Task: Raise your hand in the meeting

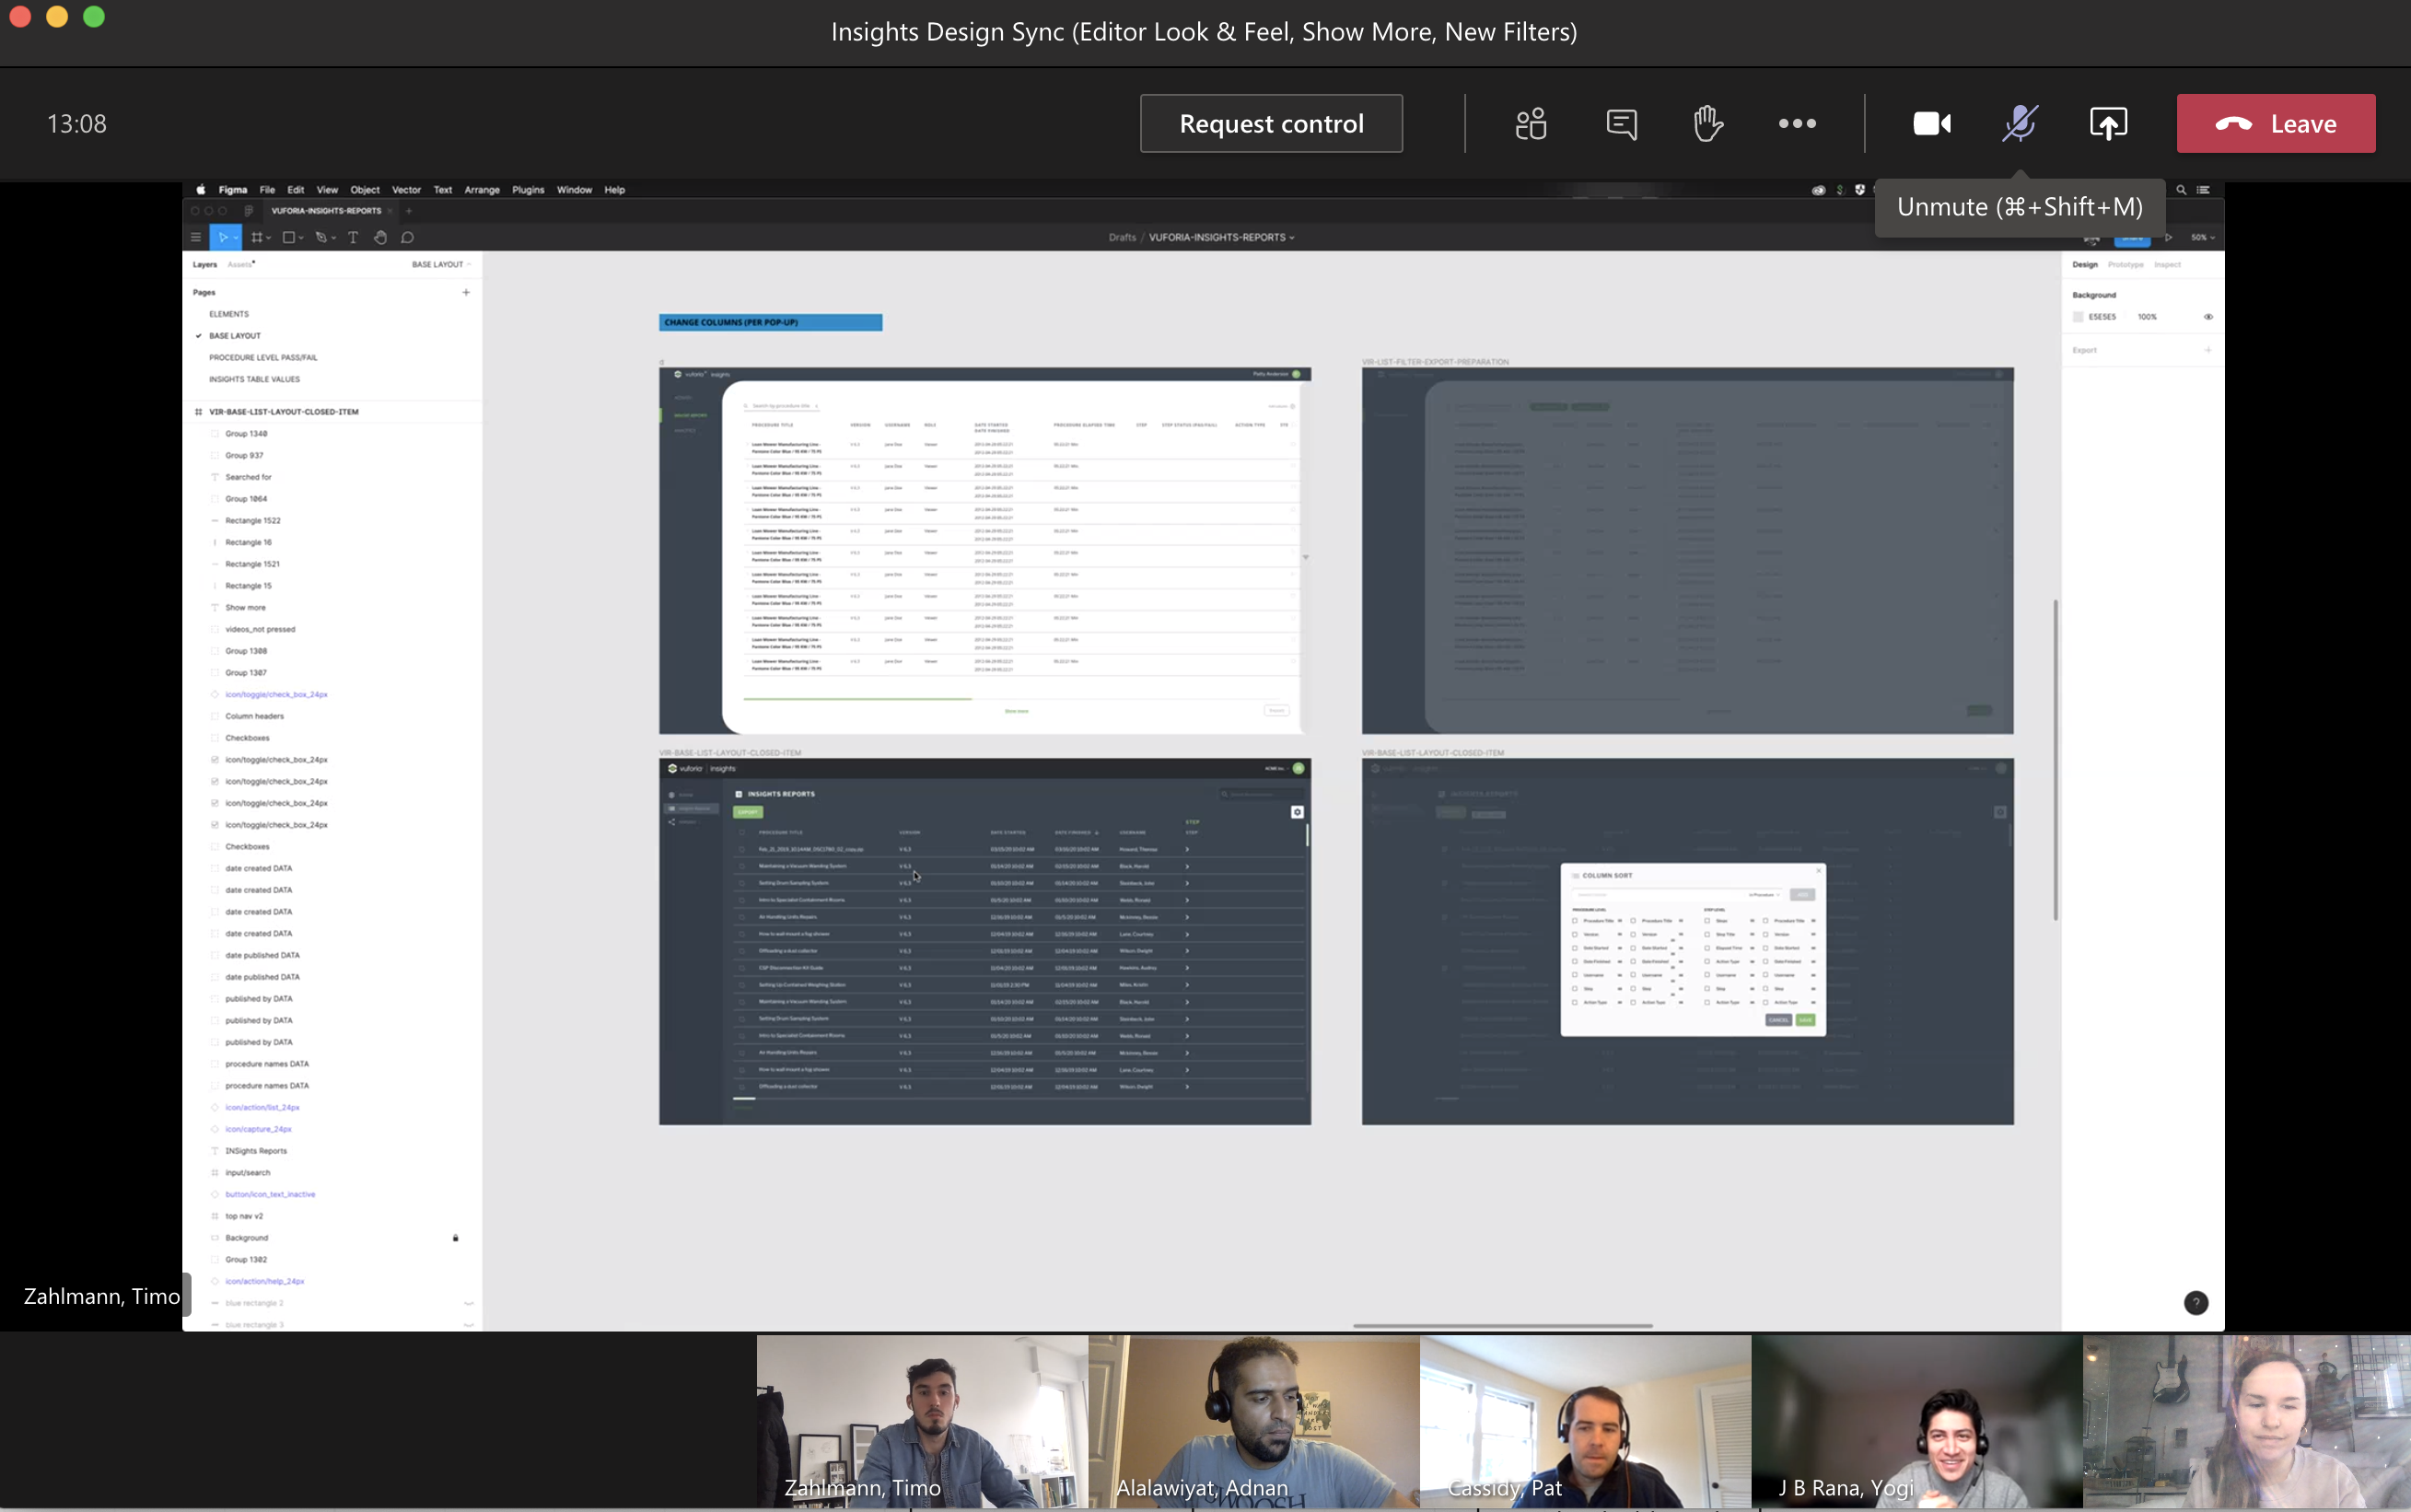Action: point(1708,124)
